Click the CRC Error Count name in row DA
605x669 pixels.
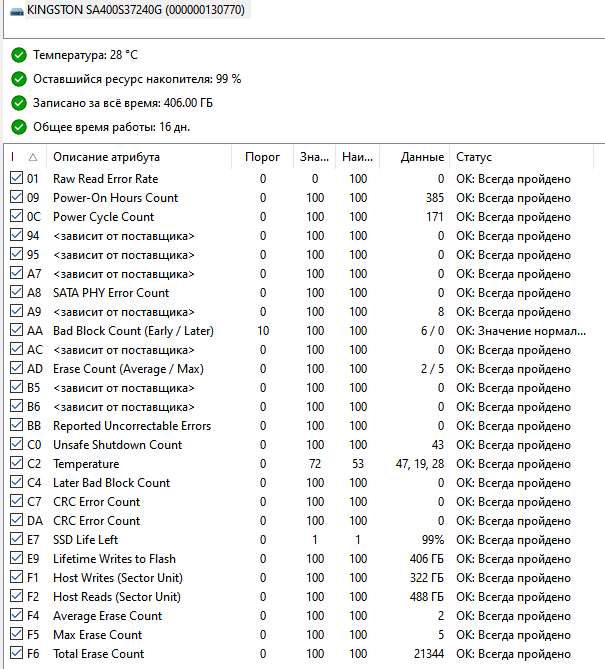pos(96,521)
